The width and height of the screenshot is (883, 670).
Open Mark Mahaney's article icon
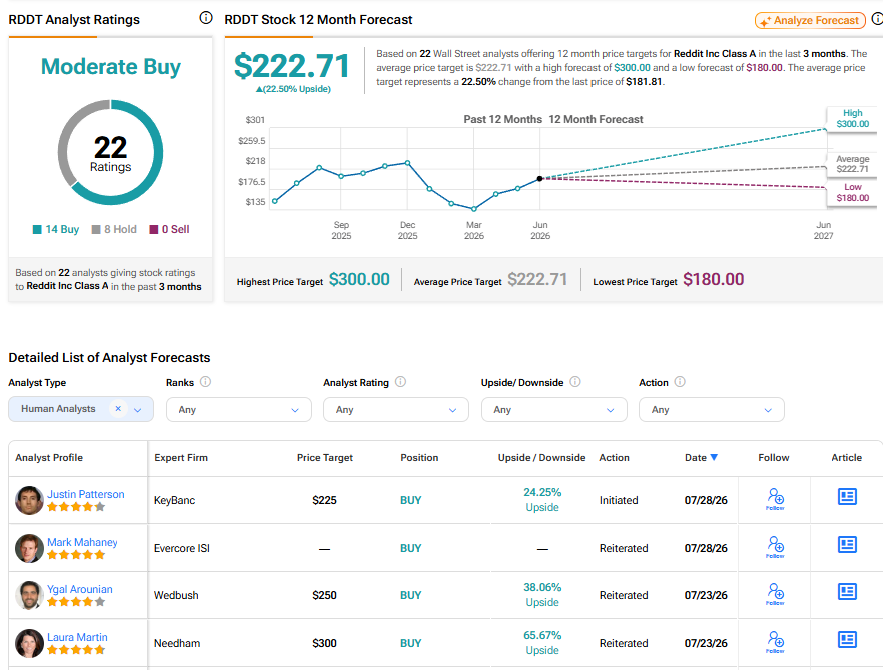847,544
